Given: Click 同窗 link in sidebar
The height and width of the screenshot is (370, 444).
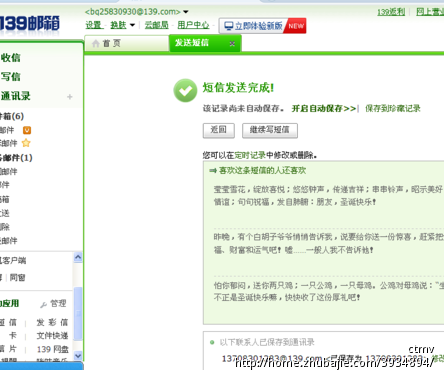Looking at the screenshot, I should coord(17,277).
